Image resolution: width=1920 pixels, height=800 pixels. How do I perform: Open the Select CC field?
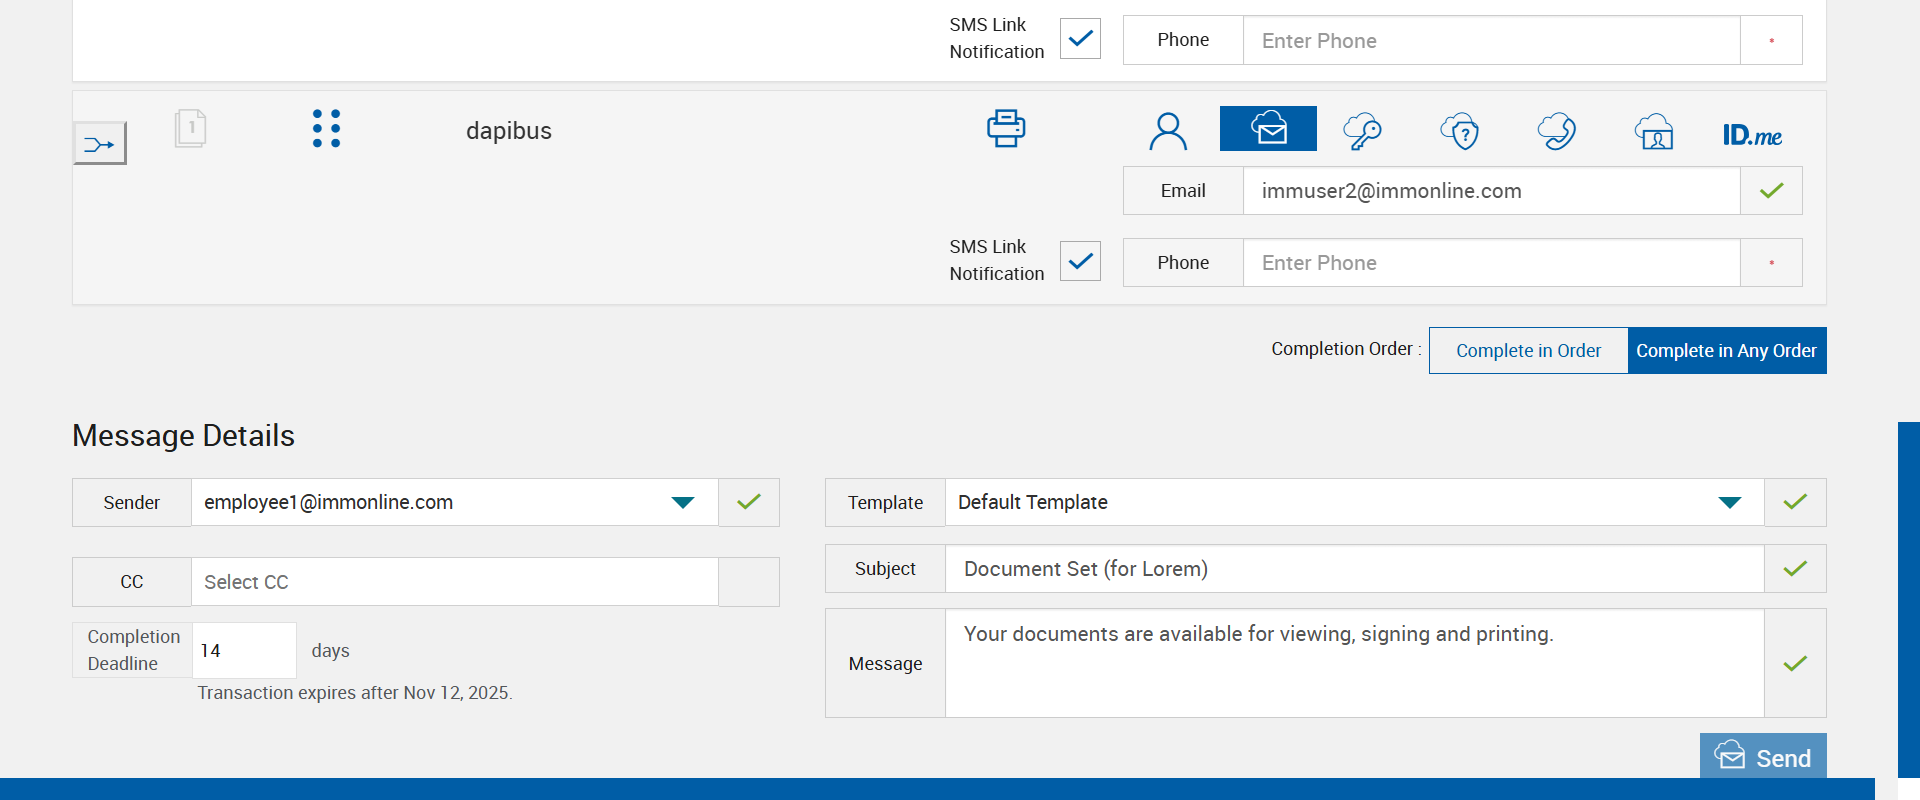point(455,582)
